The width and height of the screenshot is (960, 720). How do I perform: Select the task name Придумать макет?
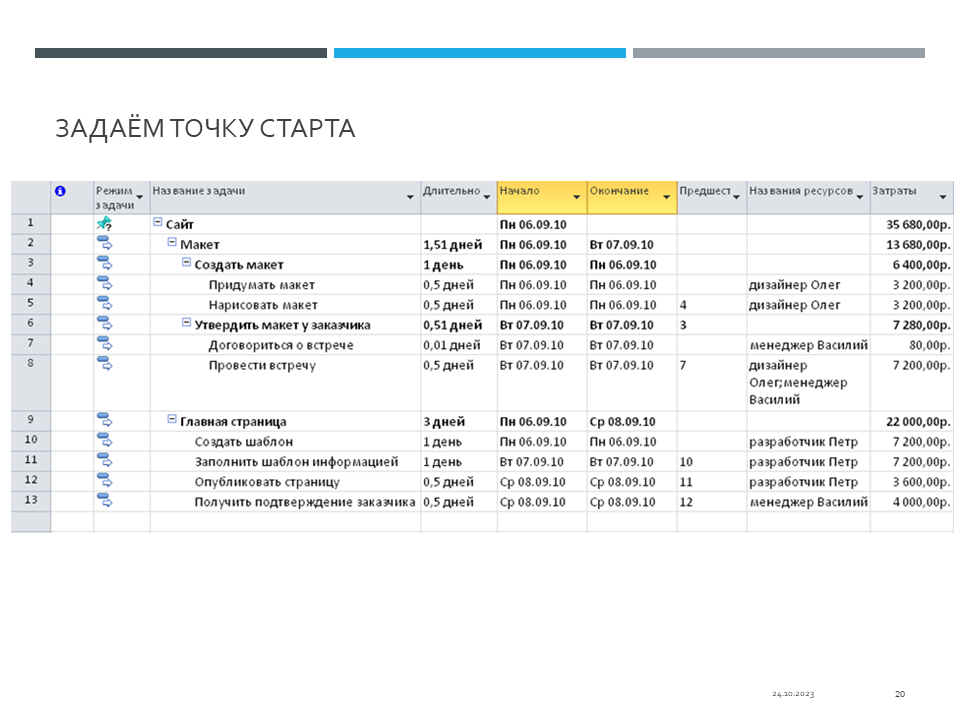point(261,285)
